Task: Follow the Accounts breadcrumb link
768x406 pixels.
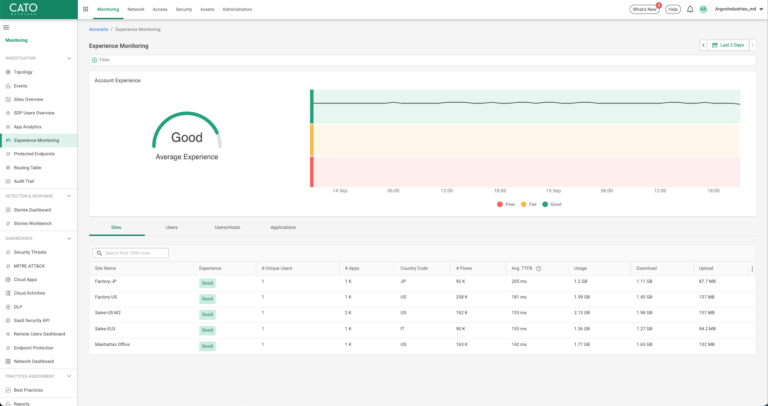Action: pos(99,29)
